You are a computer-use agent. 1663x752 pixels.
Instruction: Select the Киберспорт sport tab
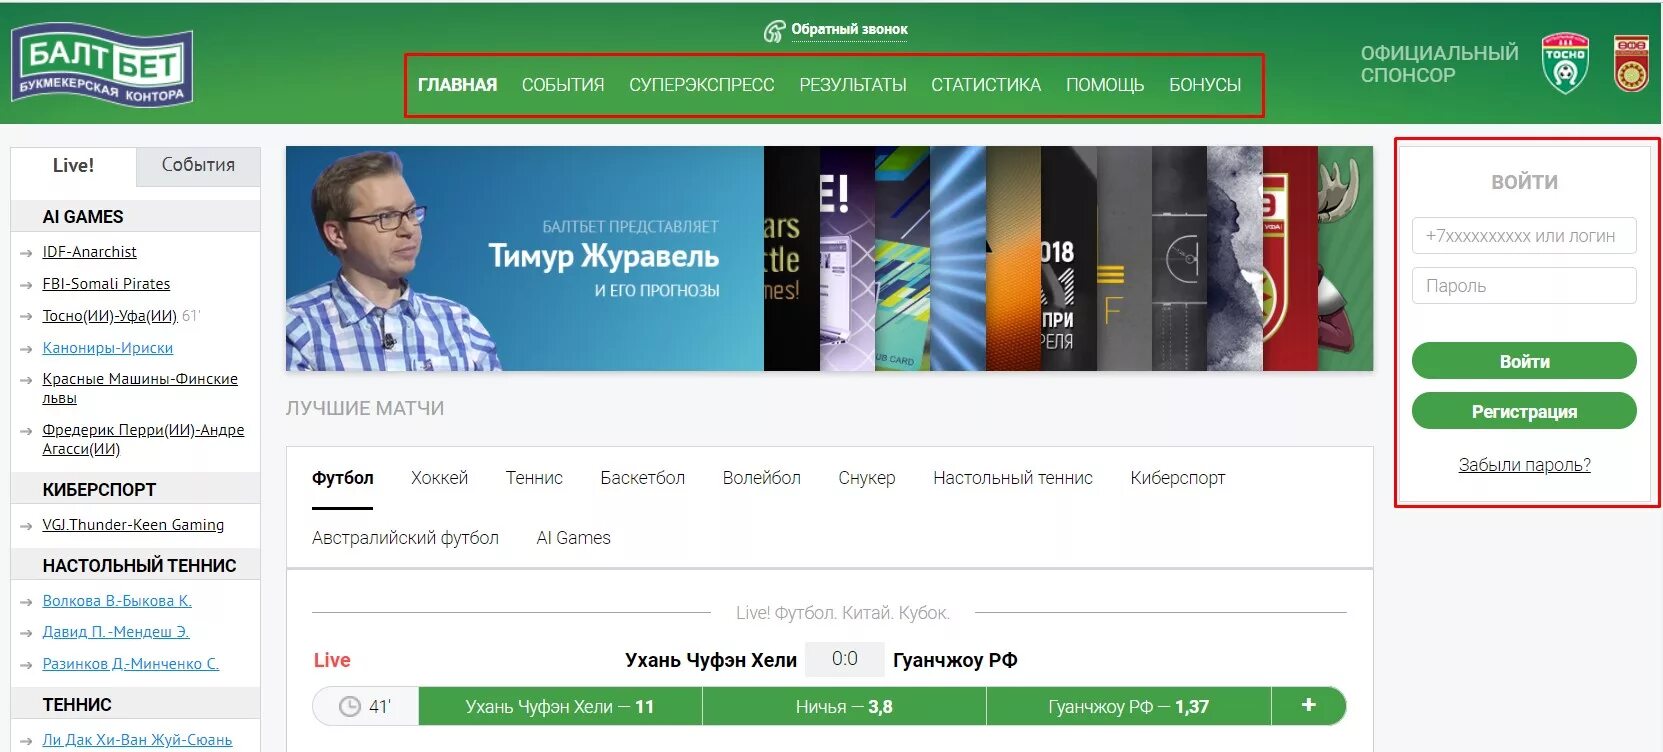(x=1178, y=478)
